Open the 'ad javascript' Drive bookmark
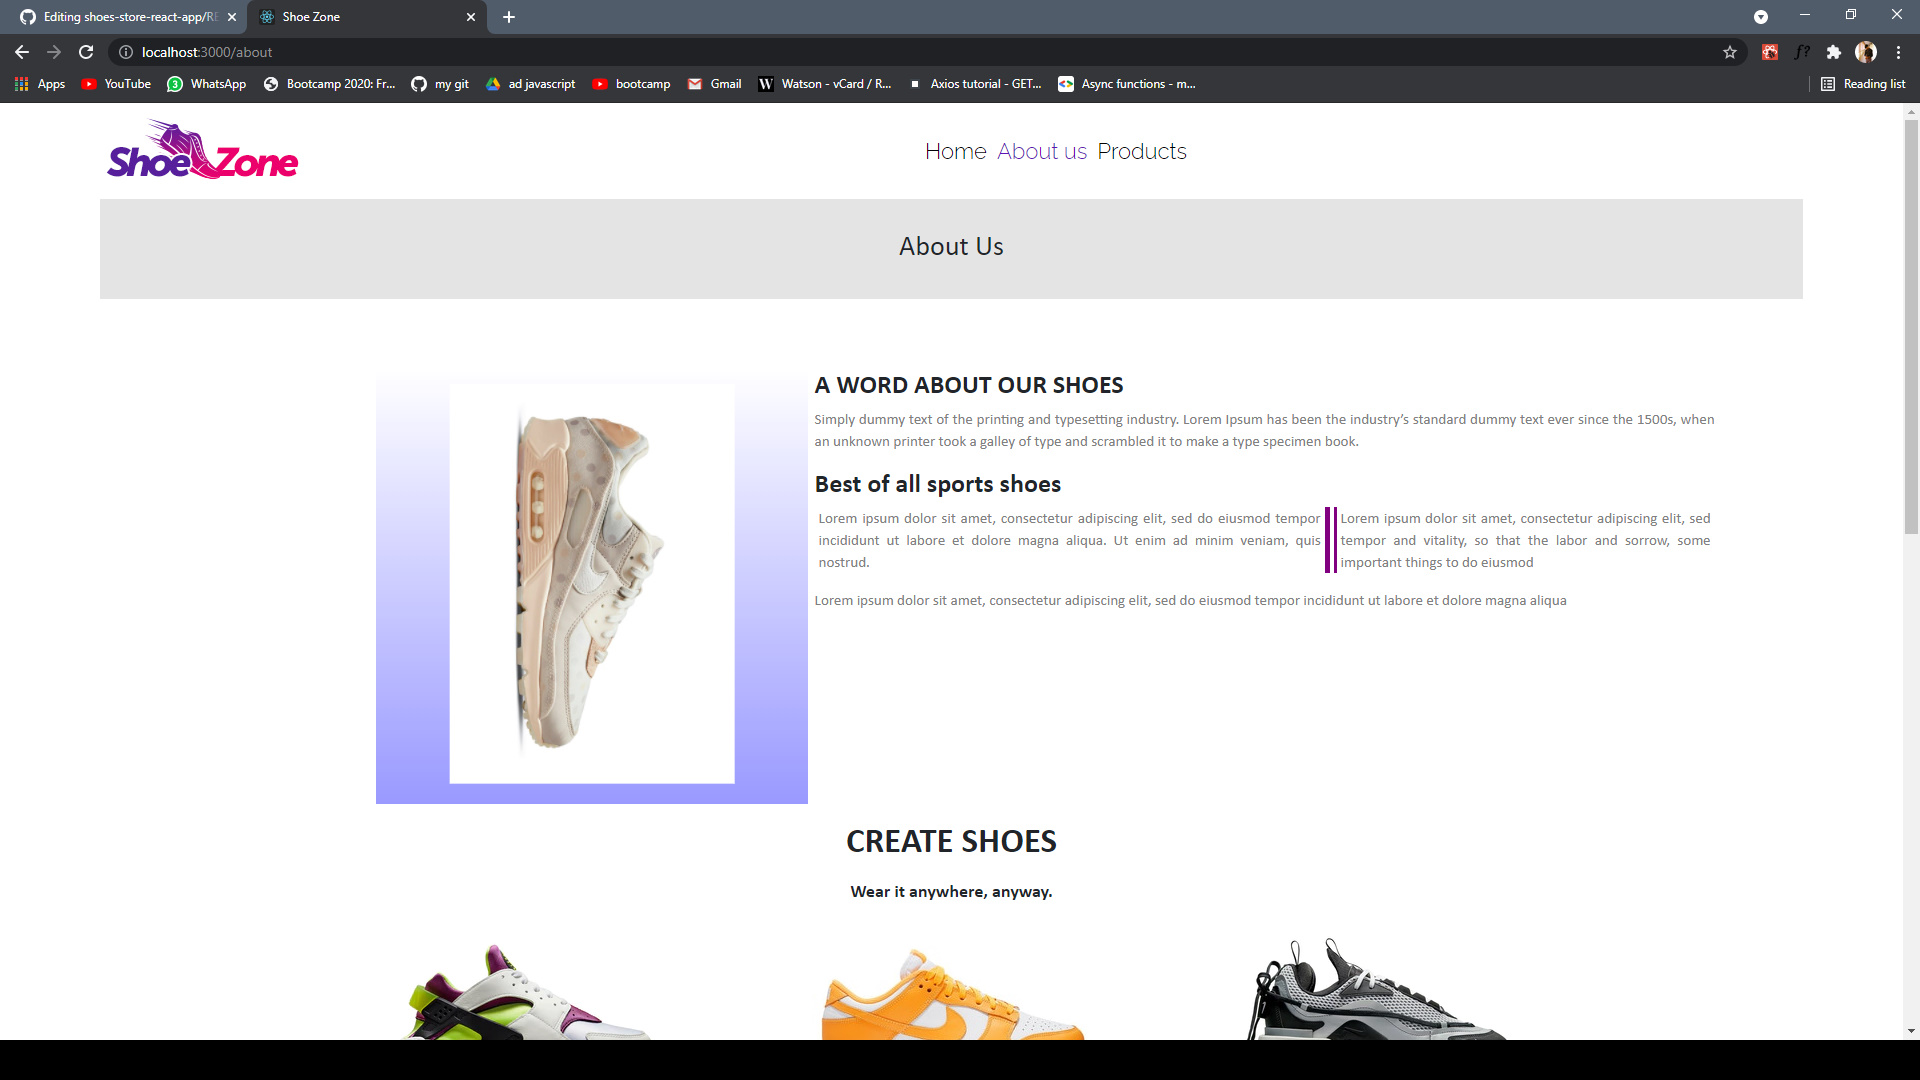The height and width of the screenshot is (1080, 1920). 531,84
